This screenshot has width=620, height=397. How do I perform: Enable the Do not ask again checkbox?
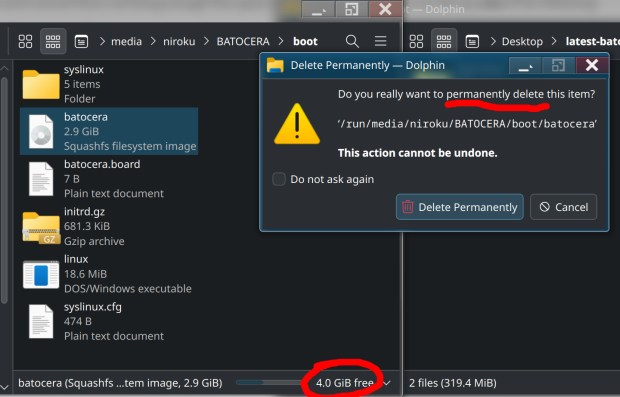click(x=279, y=179)
